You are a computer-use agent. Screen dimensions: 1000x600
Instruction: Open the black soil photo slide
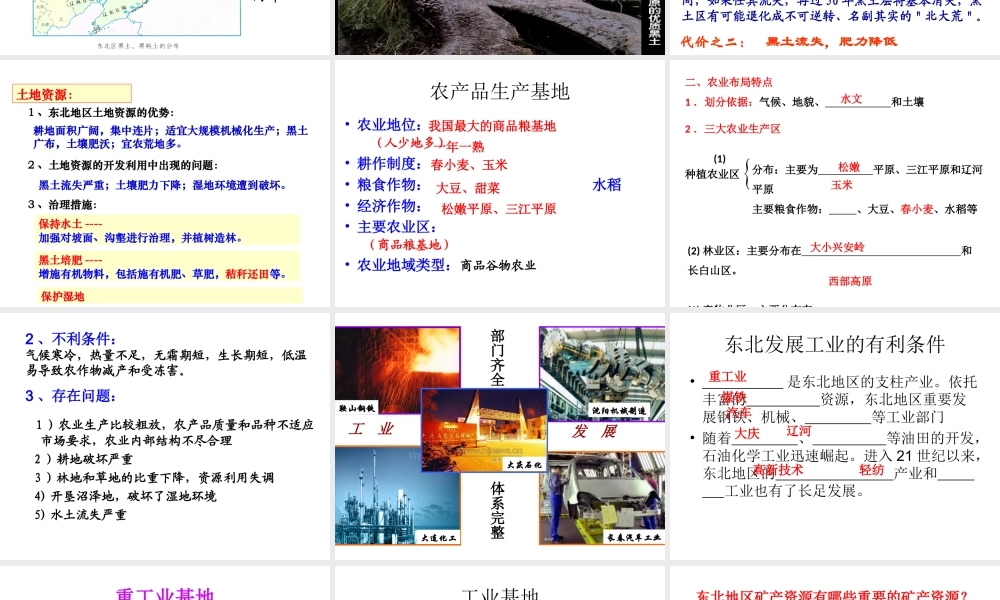499,27
